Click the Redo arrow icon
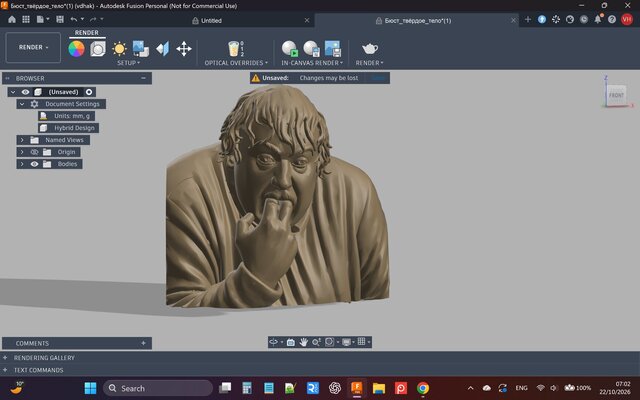 click(x=93, y=19)
